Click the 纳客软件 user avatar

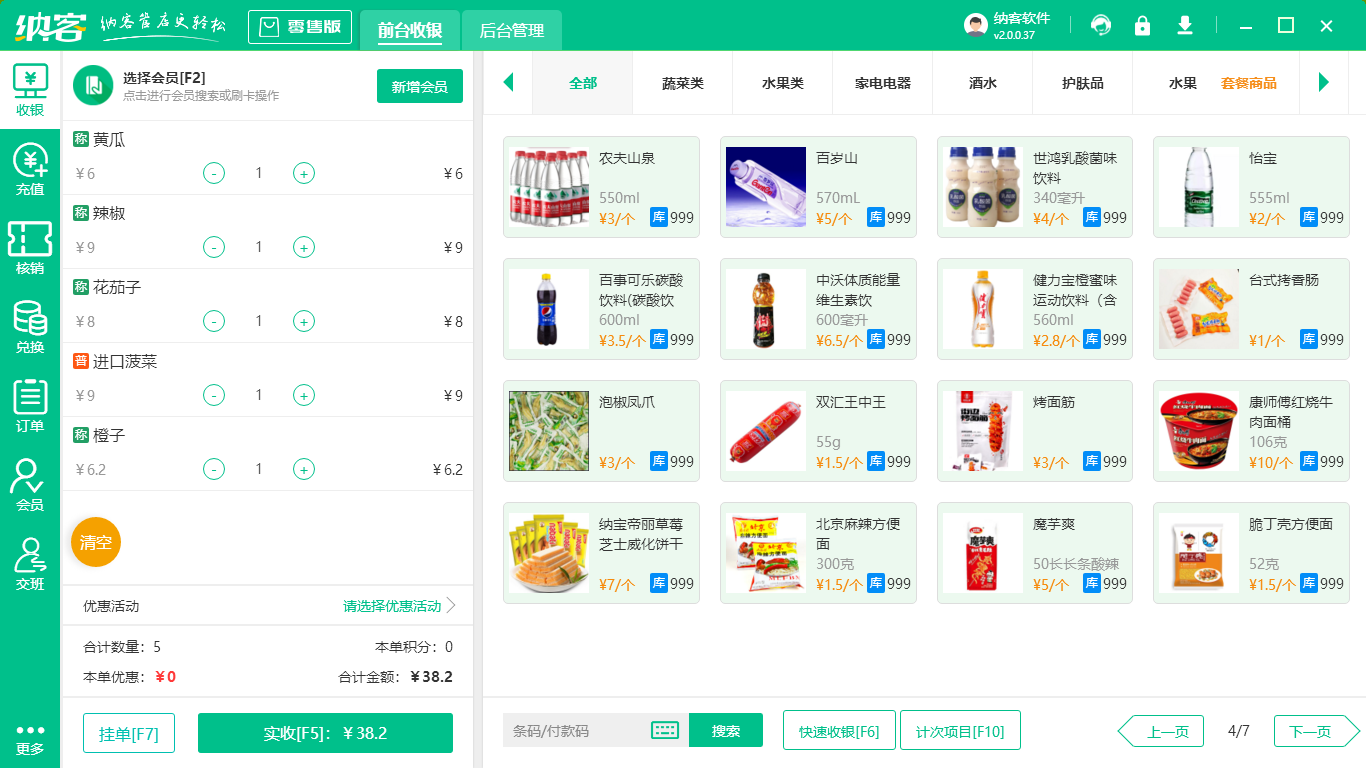(976, 26)
